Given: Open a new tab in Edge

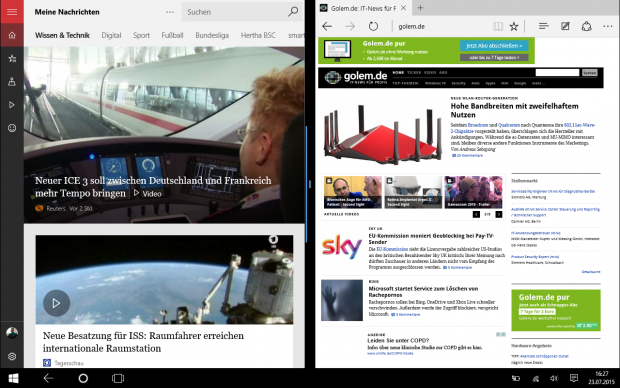Looking at the screenshot, I should (x=420, y=8).
